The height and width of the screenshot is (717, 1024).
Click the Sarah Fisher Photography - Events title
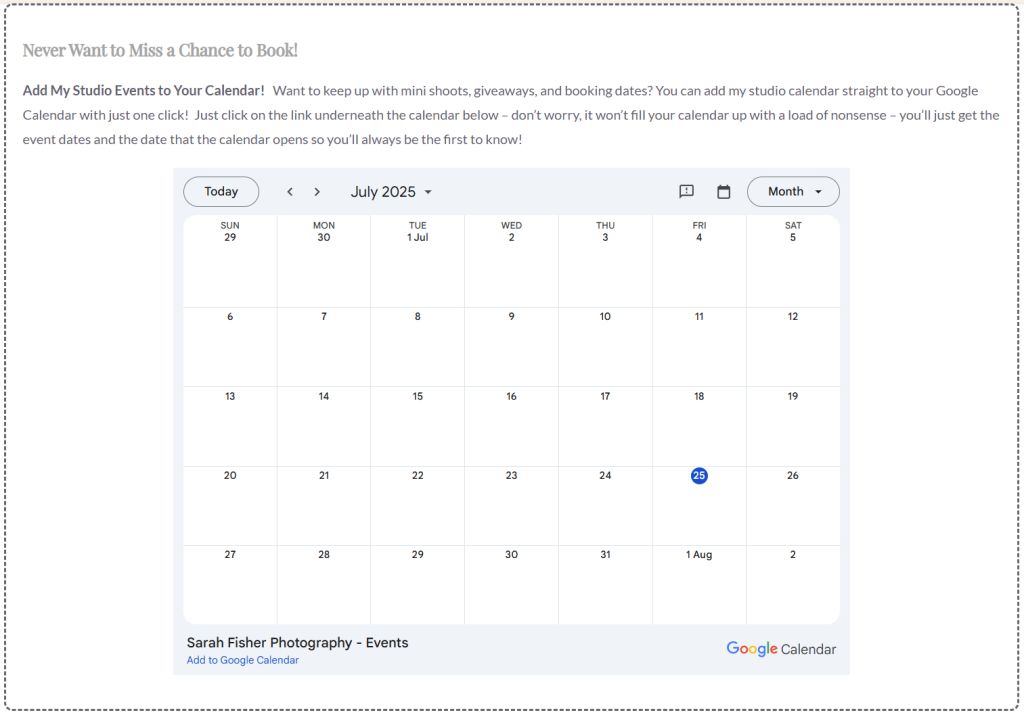[x=297, y=643]
